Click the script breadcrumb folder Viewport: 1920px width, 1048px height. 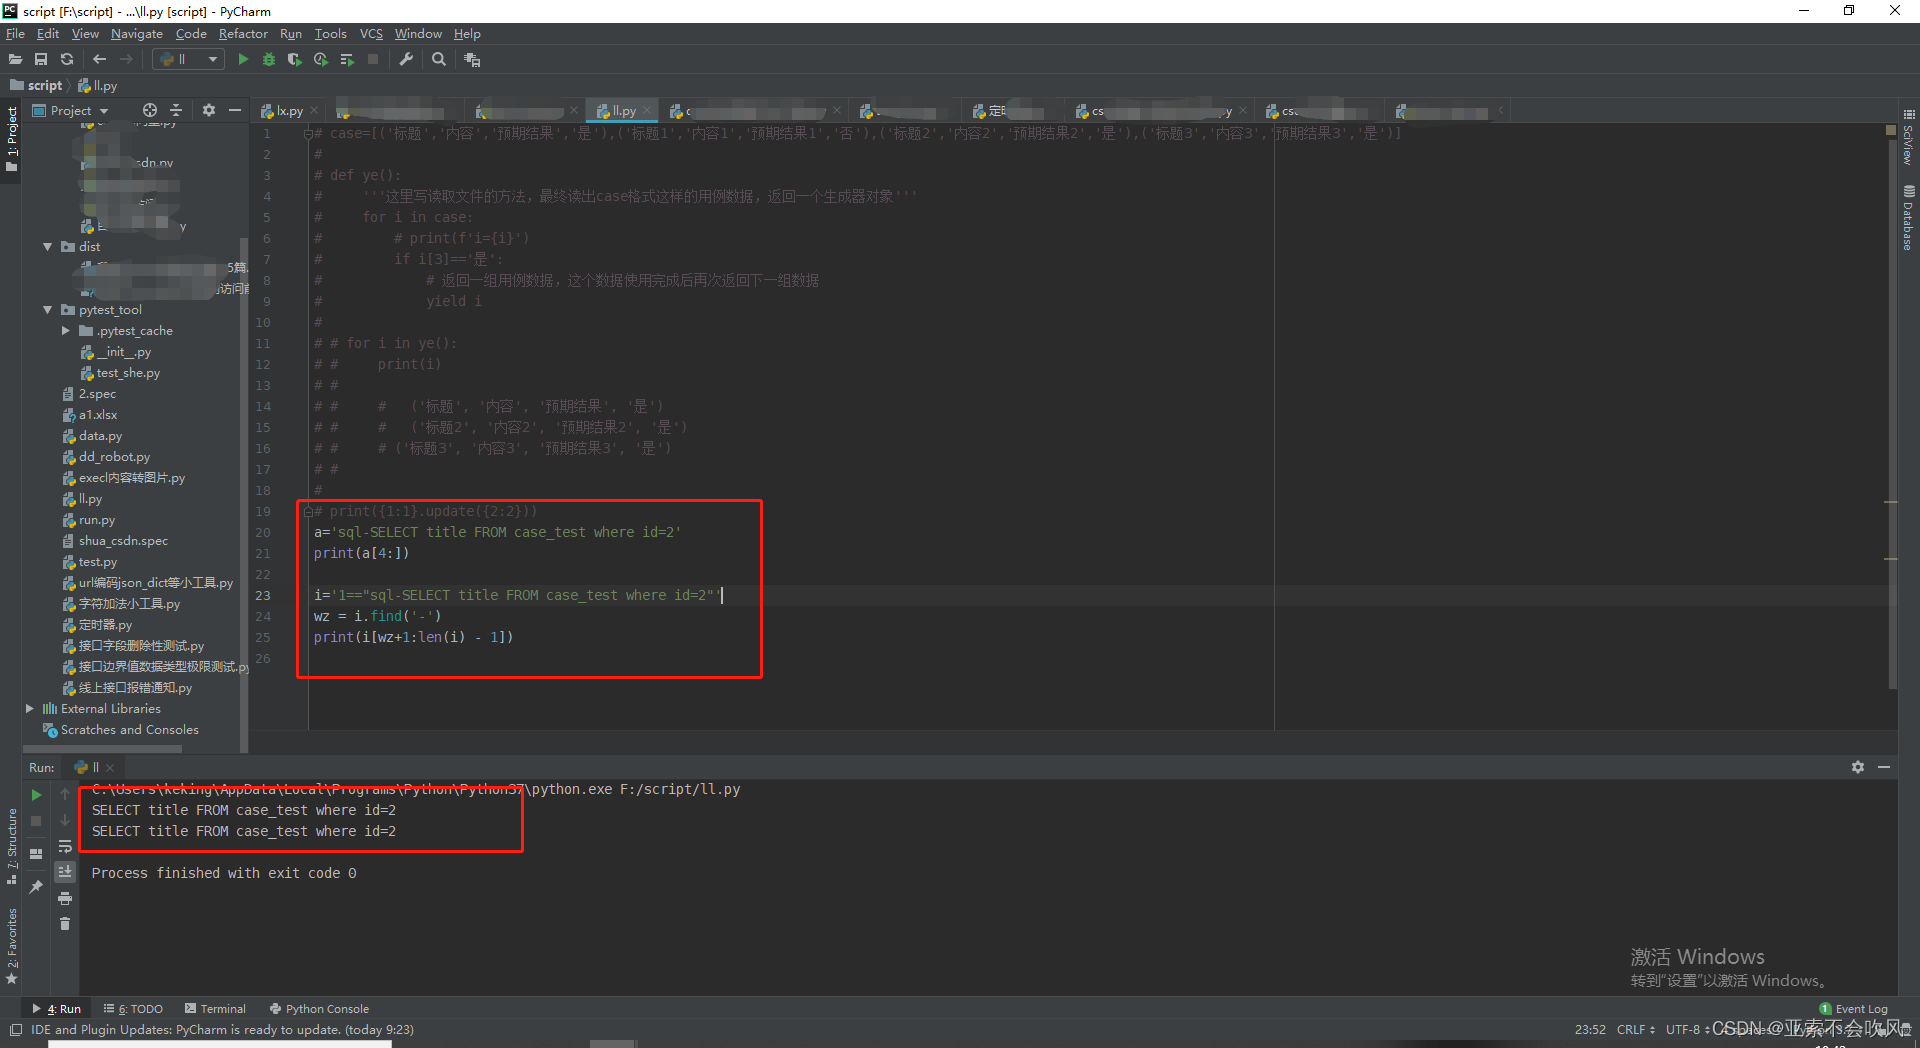pos(36,86)
